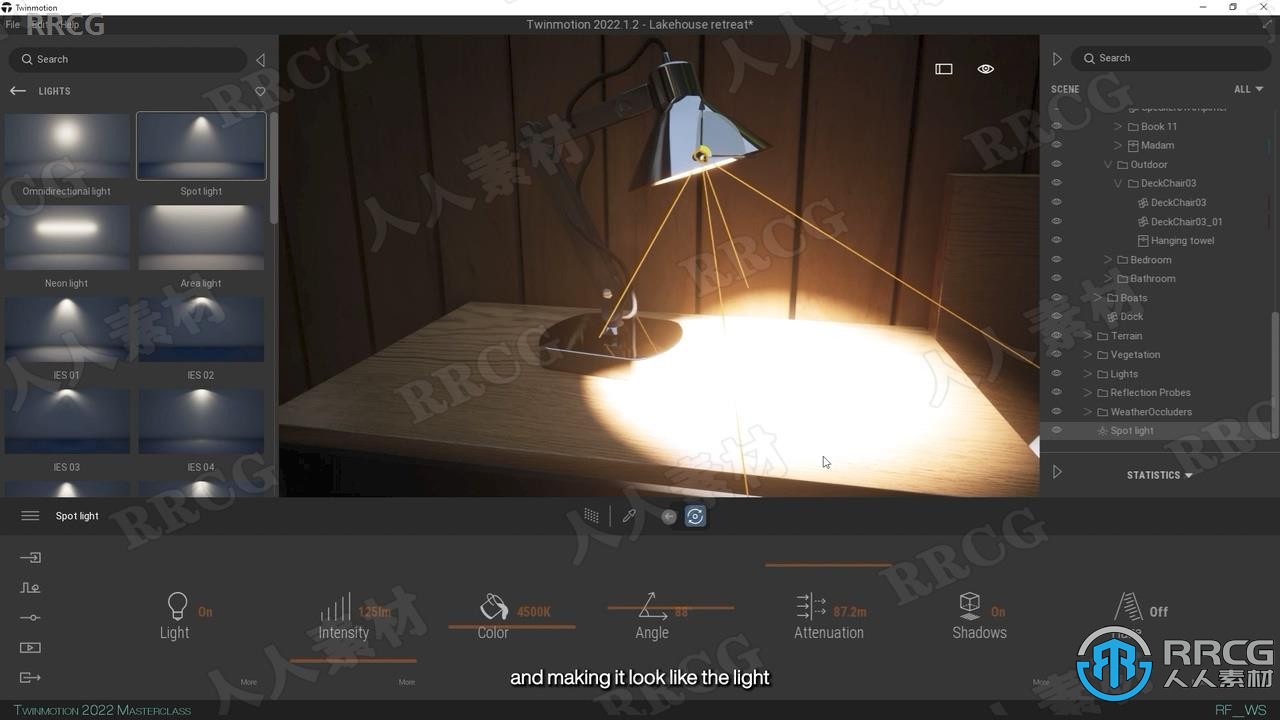
Task: Pick the IES 03 light profile
Action: 67,422
